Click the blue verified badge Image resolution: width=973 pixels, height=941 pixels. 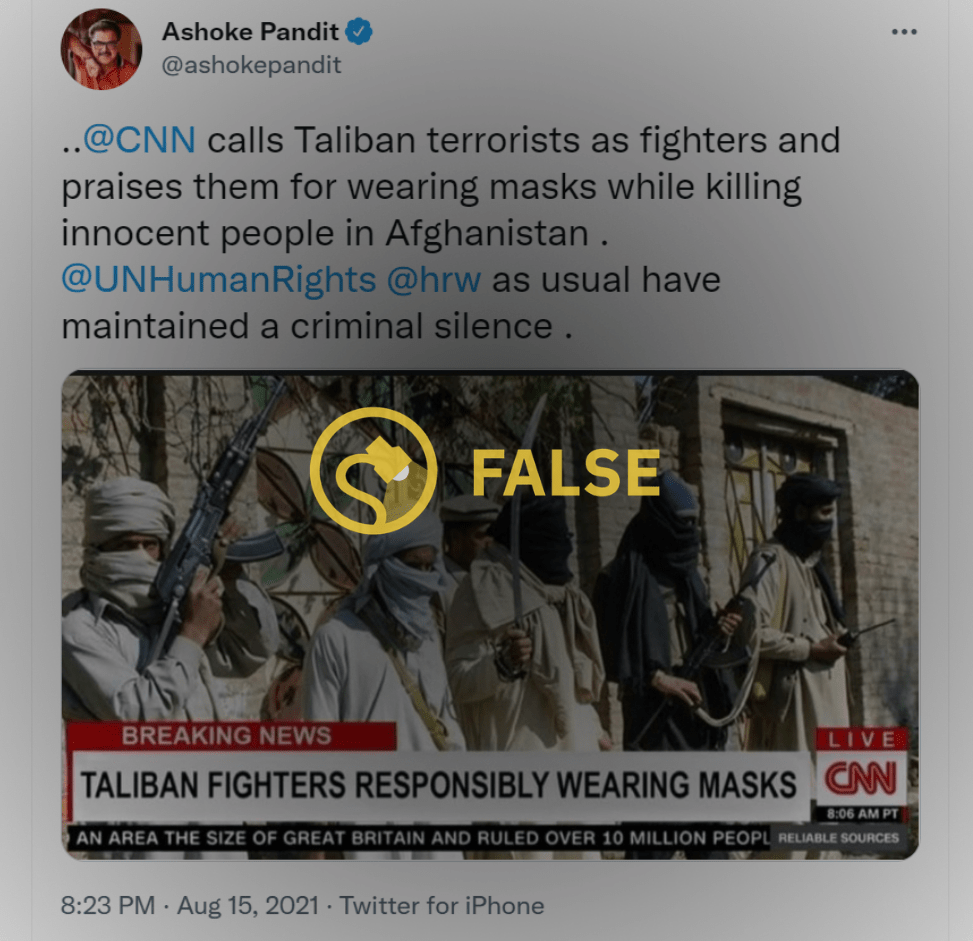[x=359, y=32]
